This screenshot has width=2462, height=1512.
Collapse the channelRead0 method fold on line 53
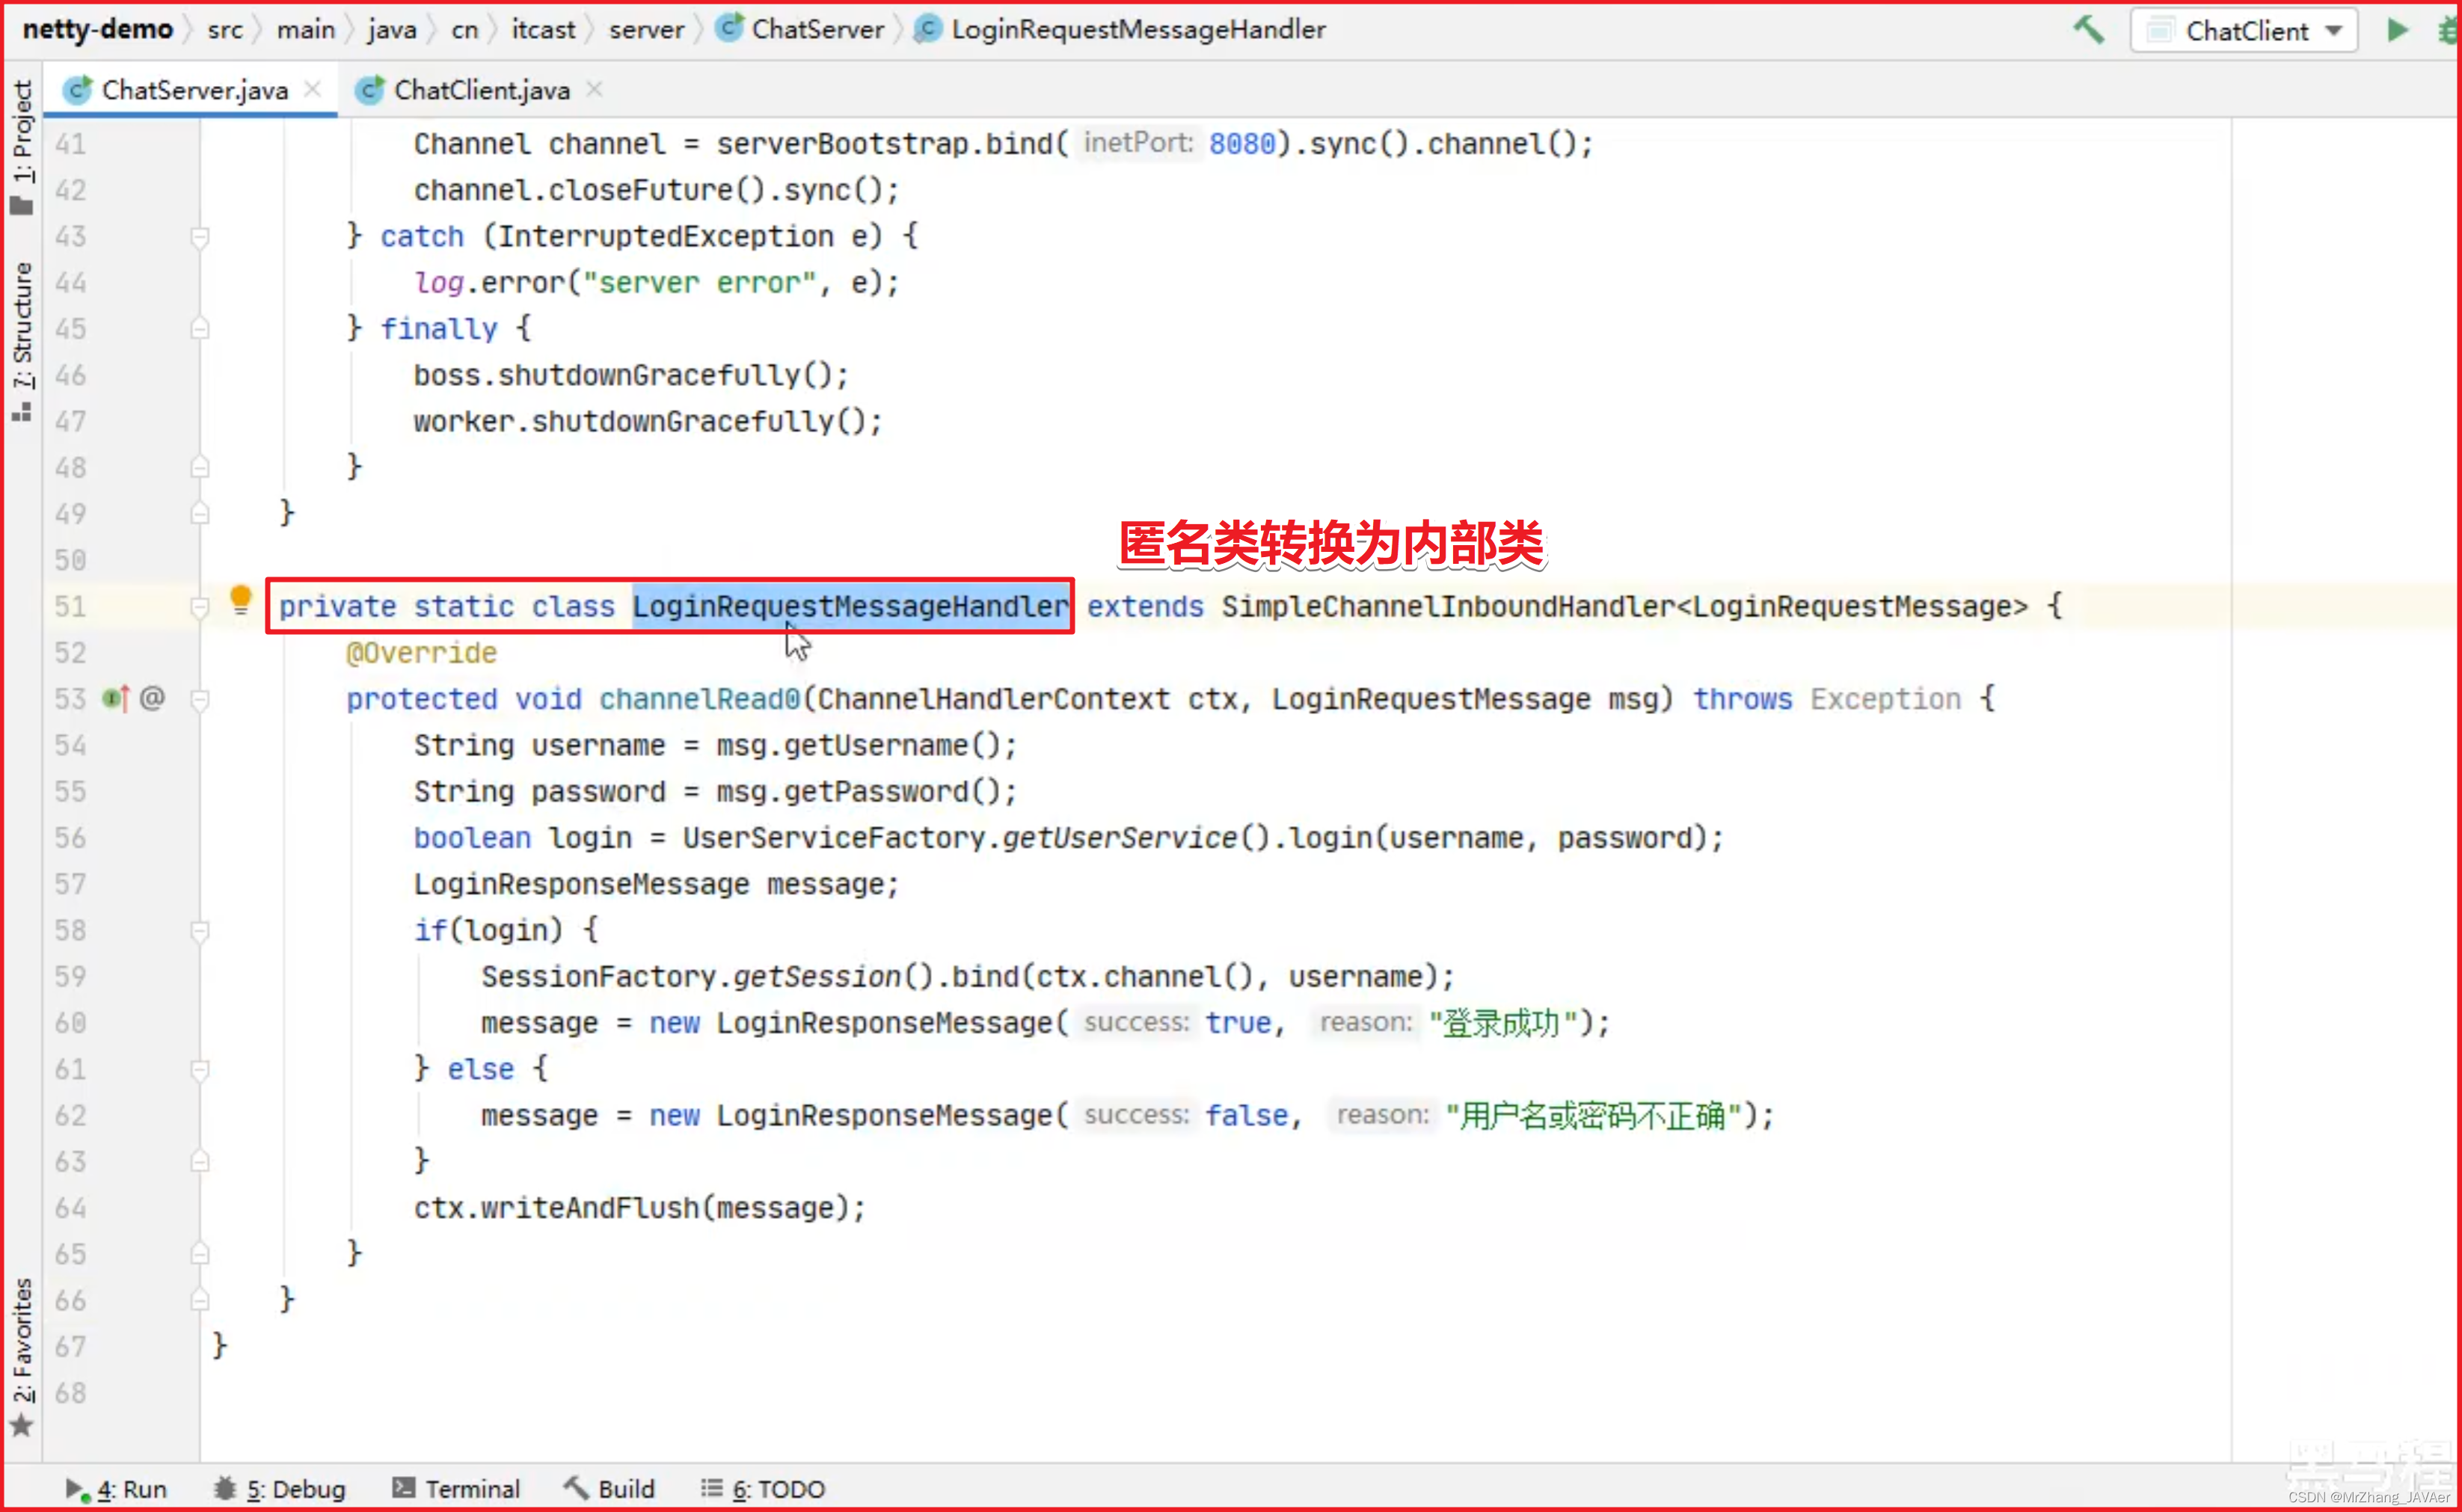coord(200,699)
